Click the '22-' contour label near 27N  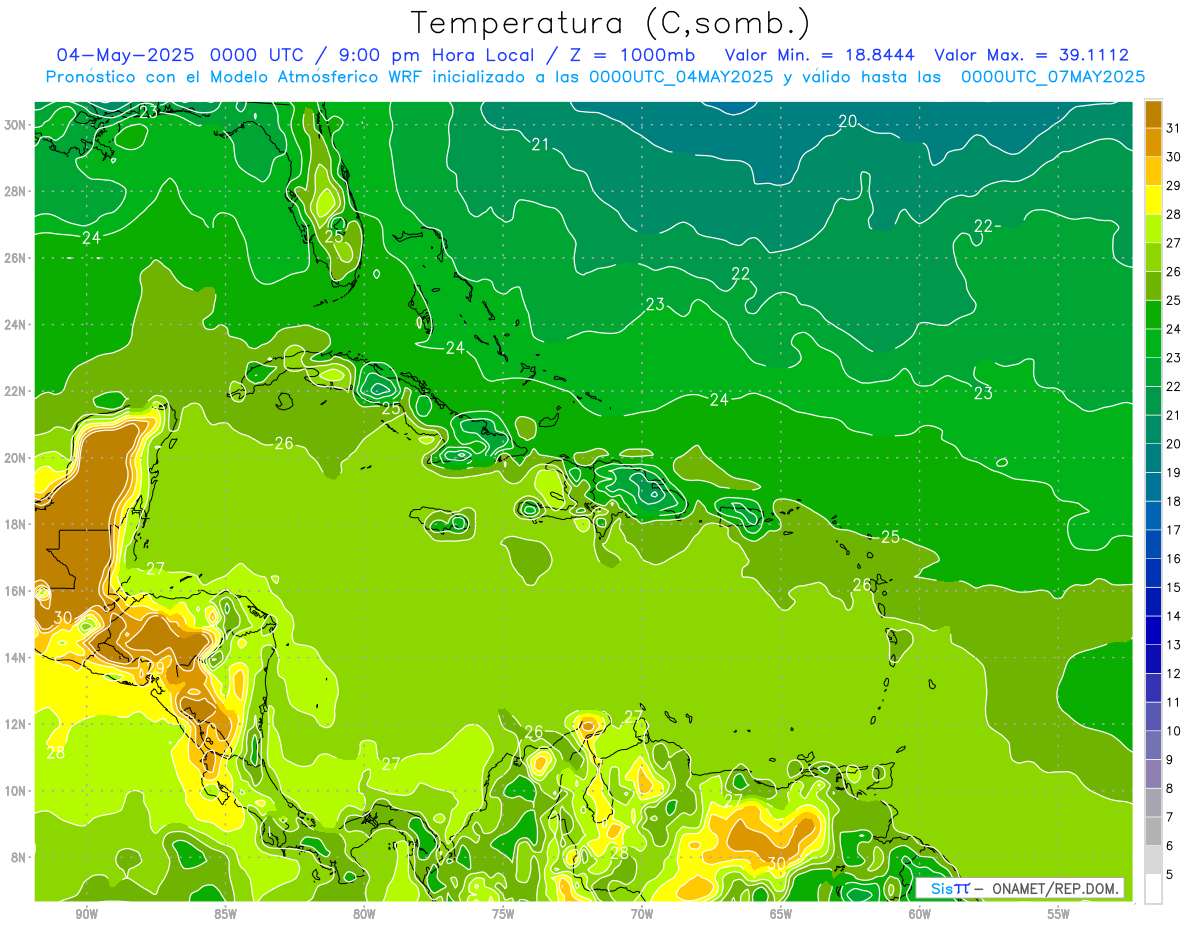[987, 227]
